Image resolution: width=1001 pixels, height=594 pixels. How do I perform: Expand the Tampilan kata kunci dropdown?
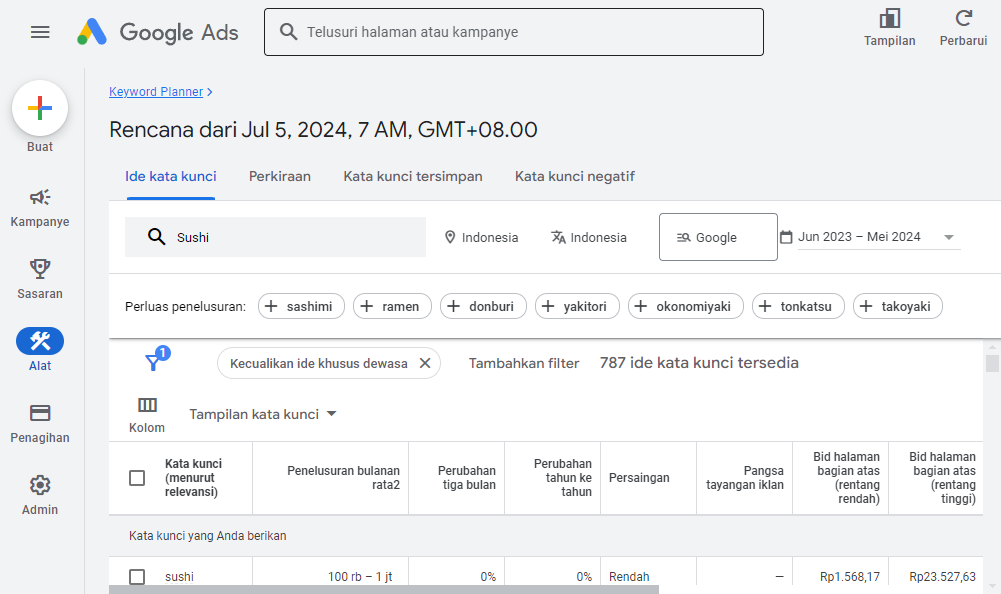pos(262,414)
